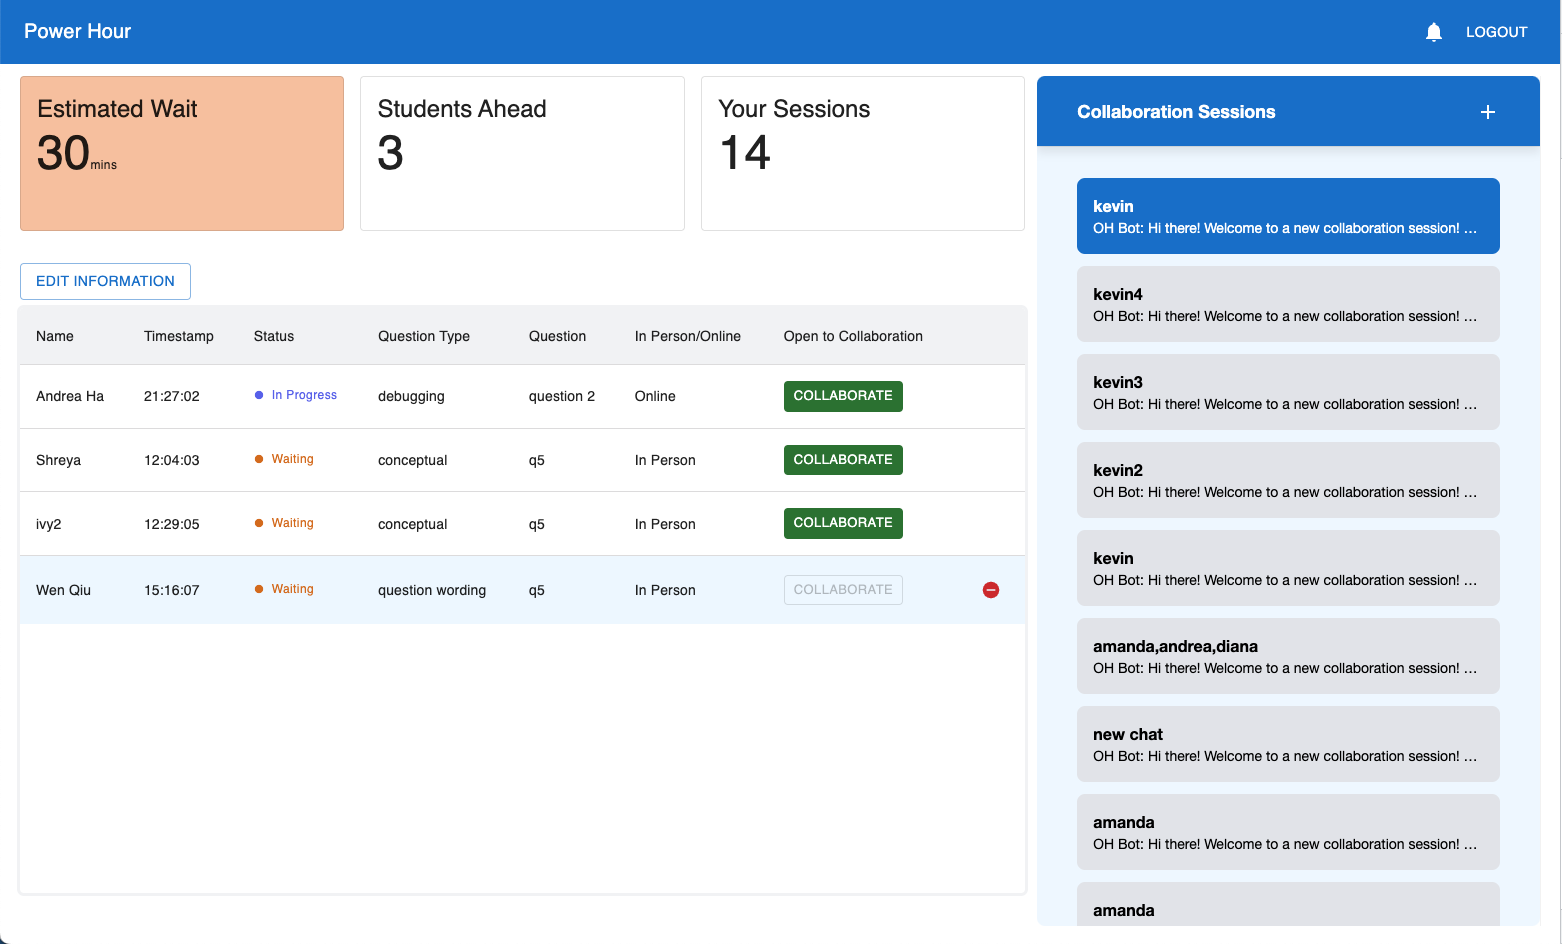
Task: Click the LOGOUT button
Action: click(1496, 32)
